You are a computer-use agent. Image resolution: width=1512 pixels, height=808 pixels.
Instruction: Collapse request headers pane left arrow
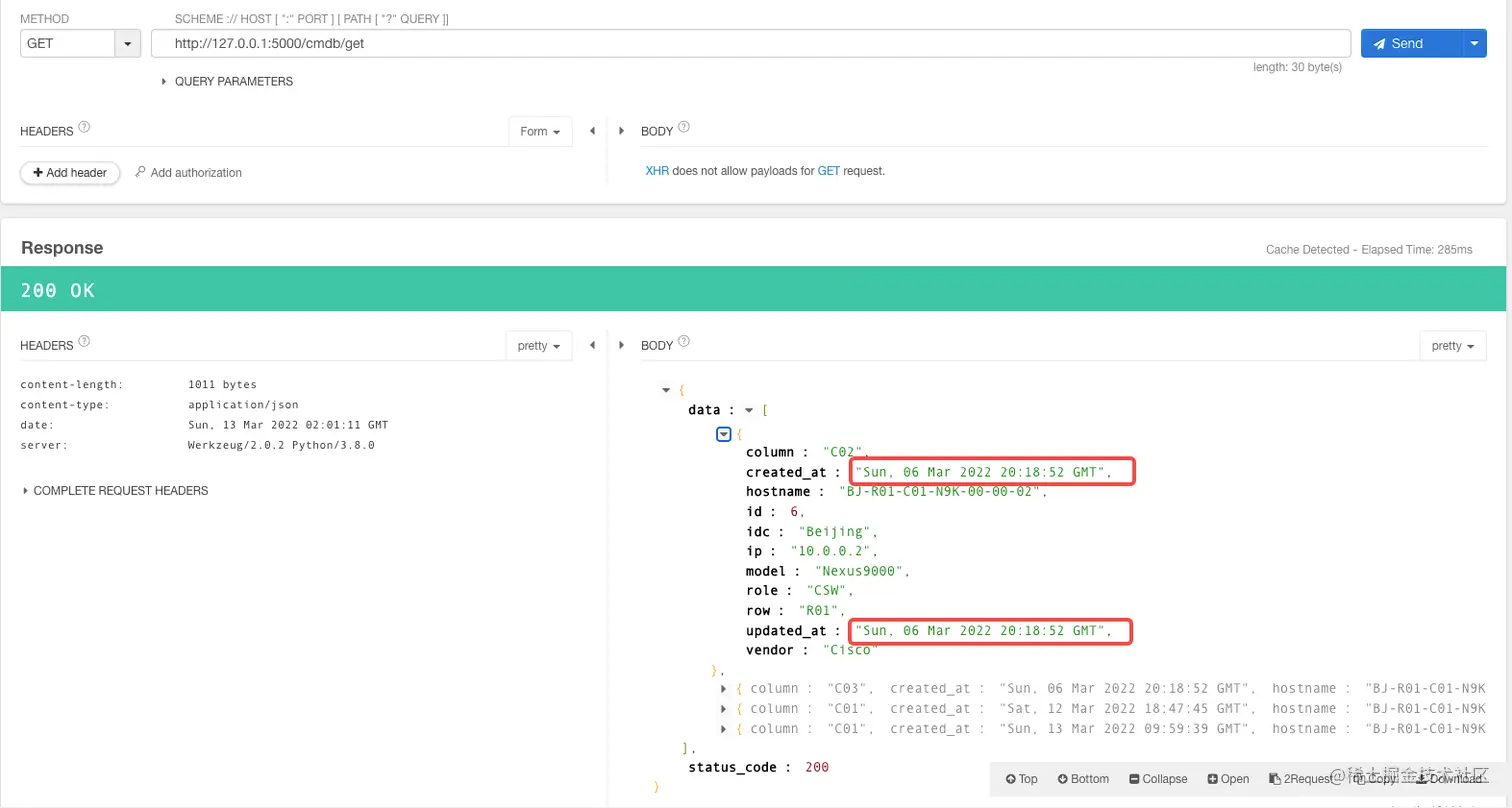click(592, 132)
